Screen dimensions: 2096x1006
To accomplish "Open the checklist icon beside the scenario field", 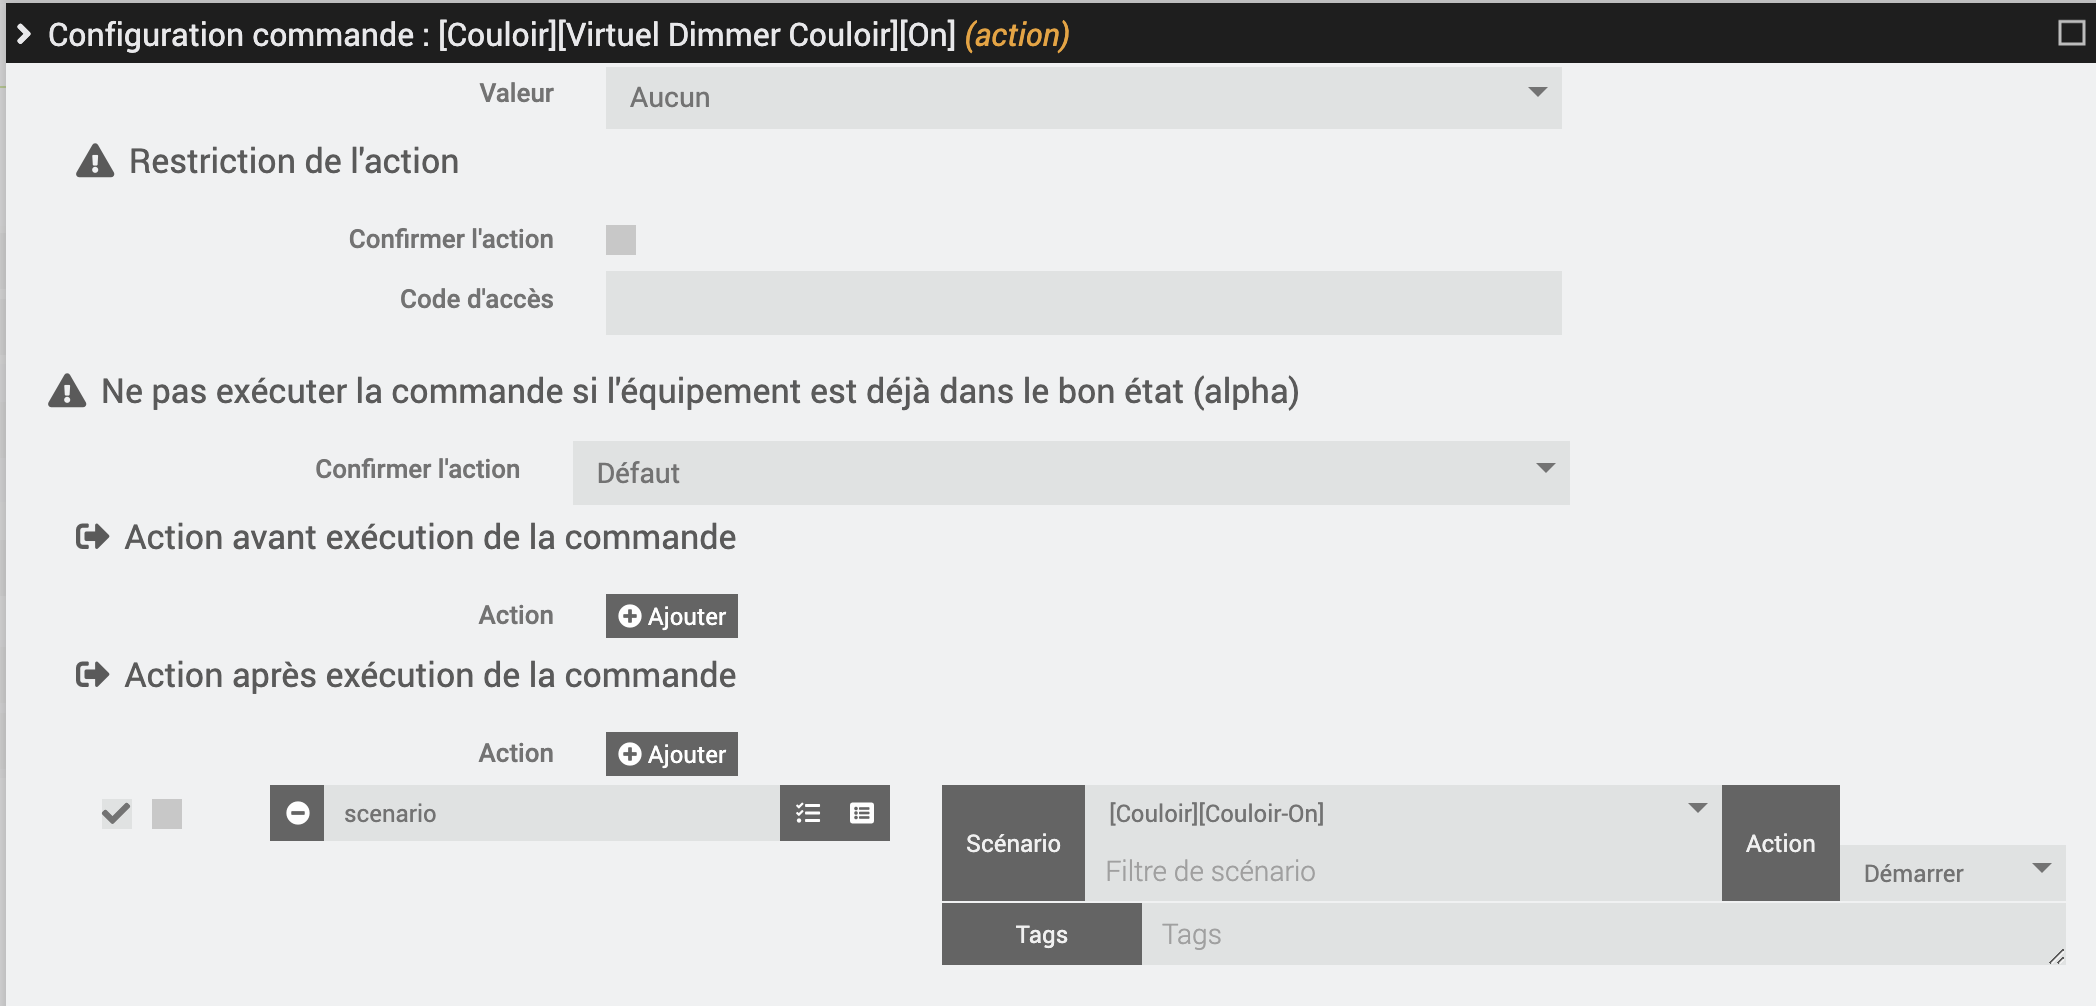I will tap(808, 813).
